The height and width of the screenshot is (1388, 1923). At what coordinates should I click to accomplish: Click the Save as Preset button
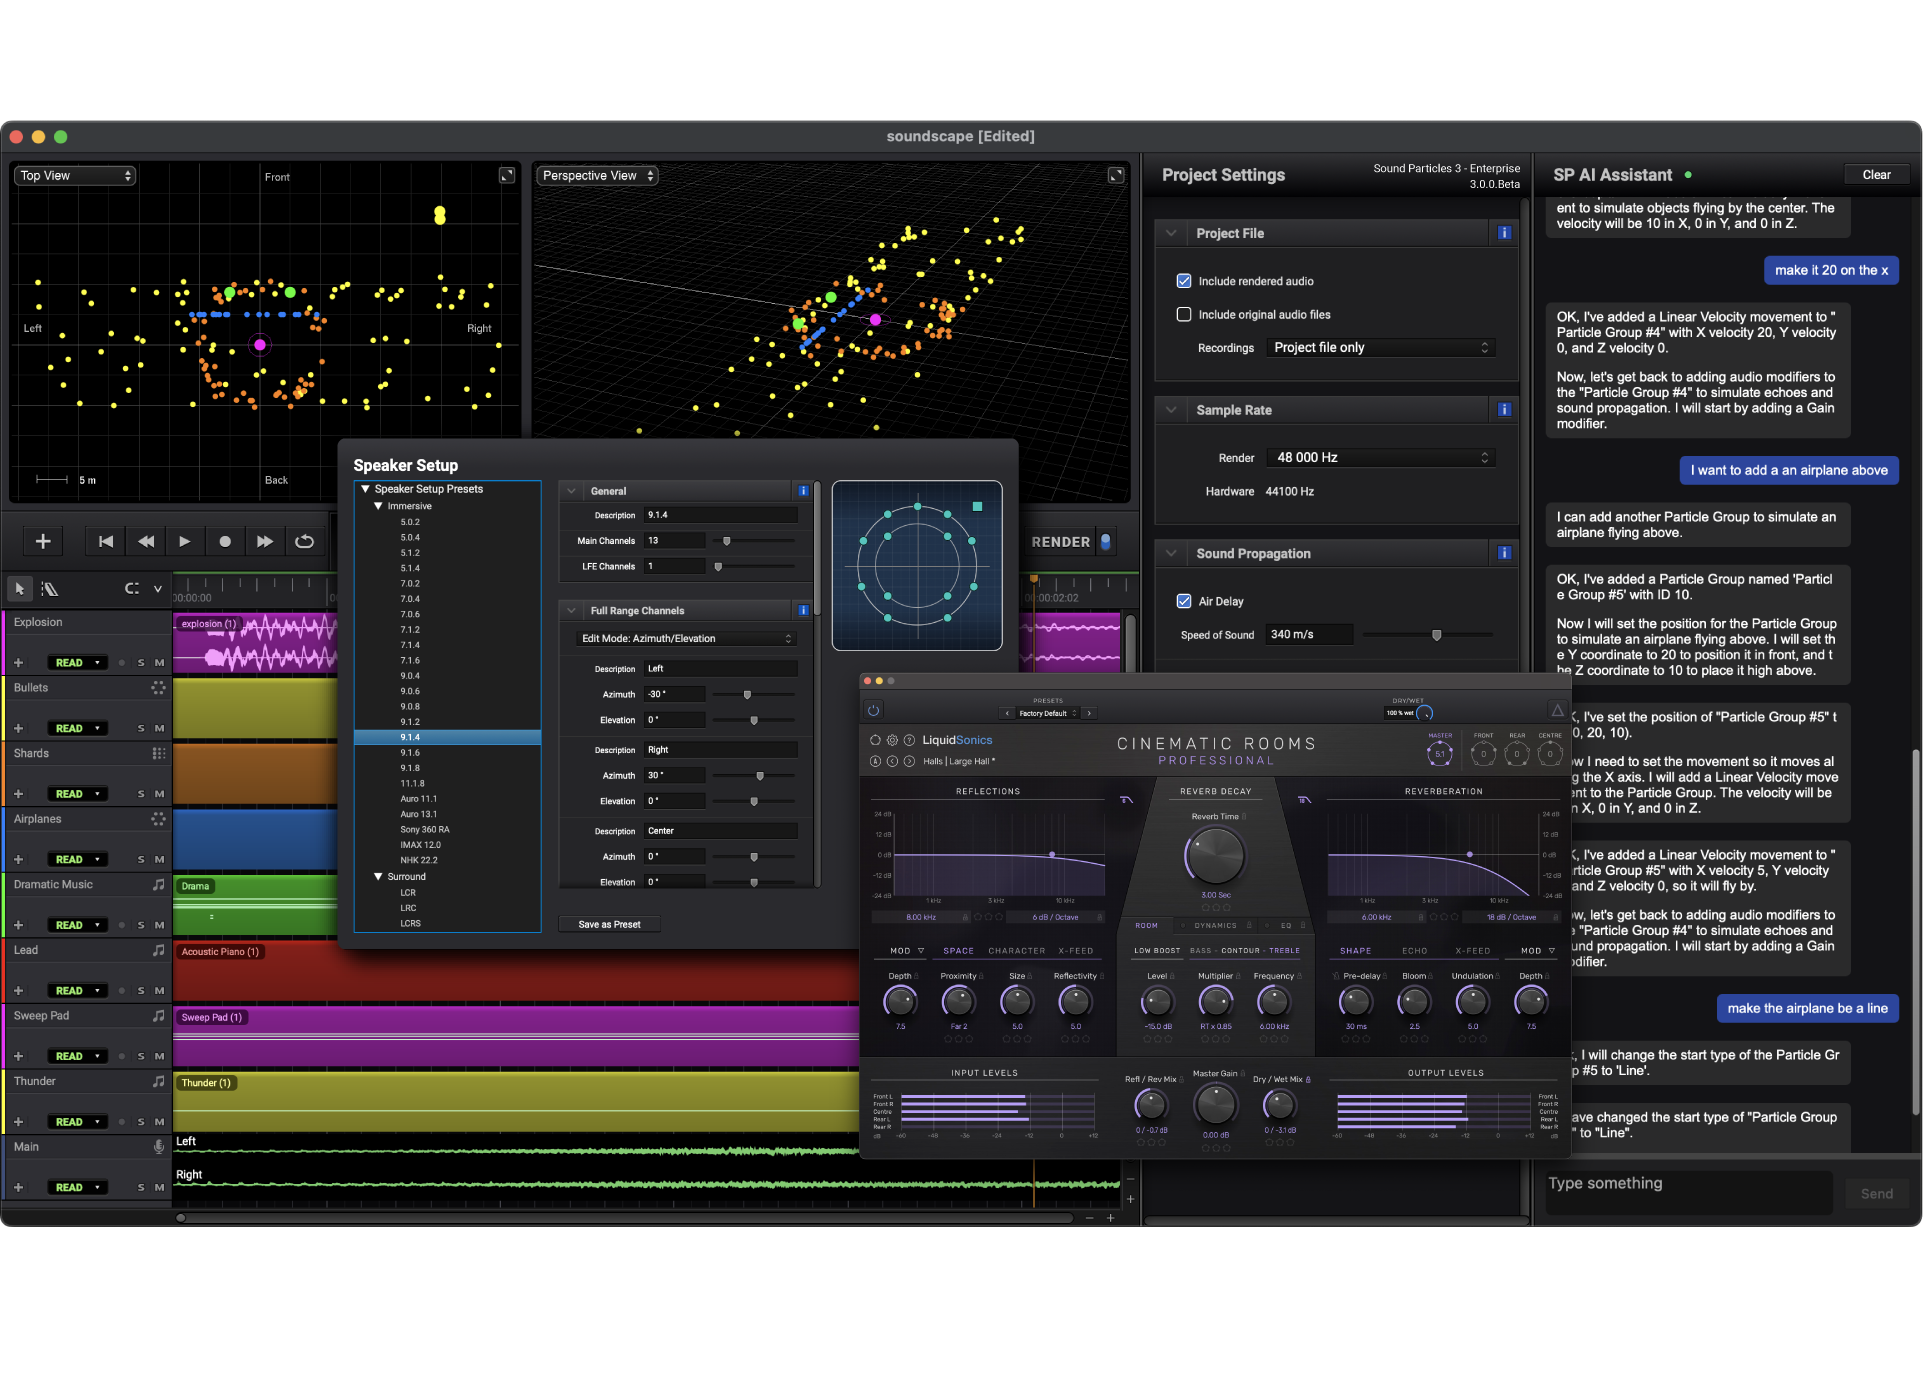pyautogui.click(x=609, y=924)
